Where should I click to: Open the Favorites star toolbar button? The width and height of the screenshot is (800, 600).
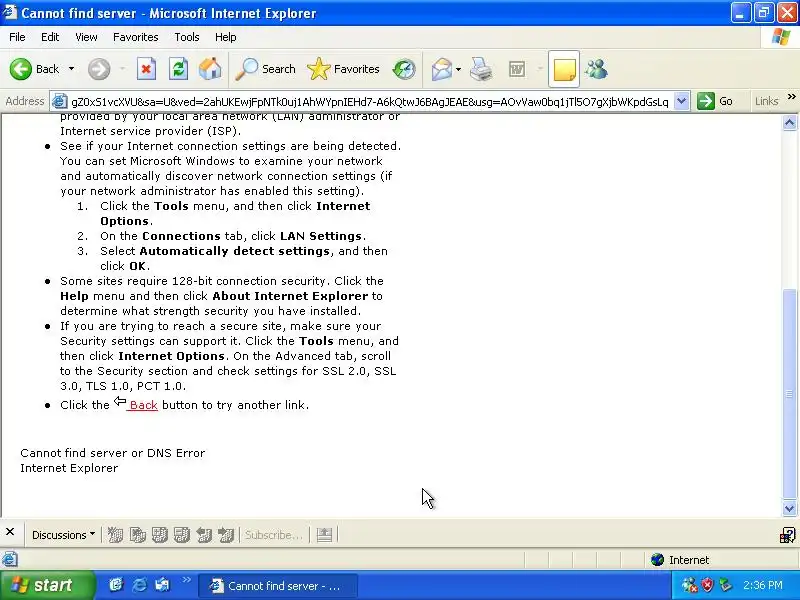point(343,69)
